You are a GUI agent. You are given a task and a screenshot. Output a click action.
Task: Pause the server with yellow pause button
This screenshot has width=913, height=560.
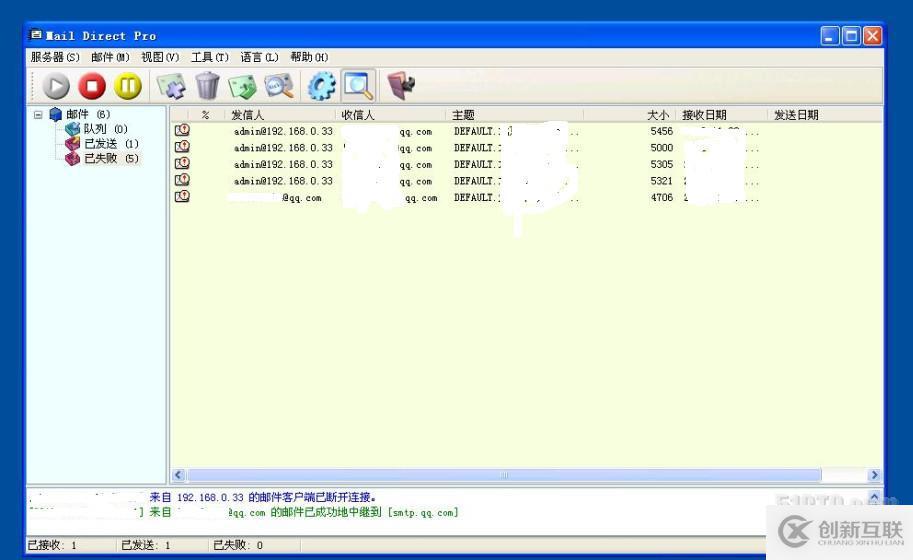[x=128, y=86]
